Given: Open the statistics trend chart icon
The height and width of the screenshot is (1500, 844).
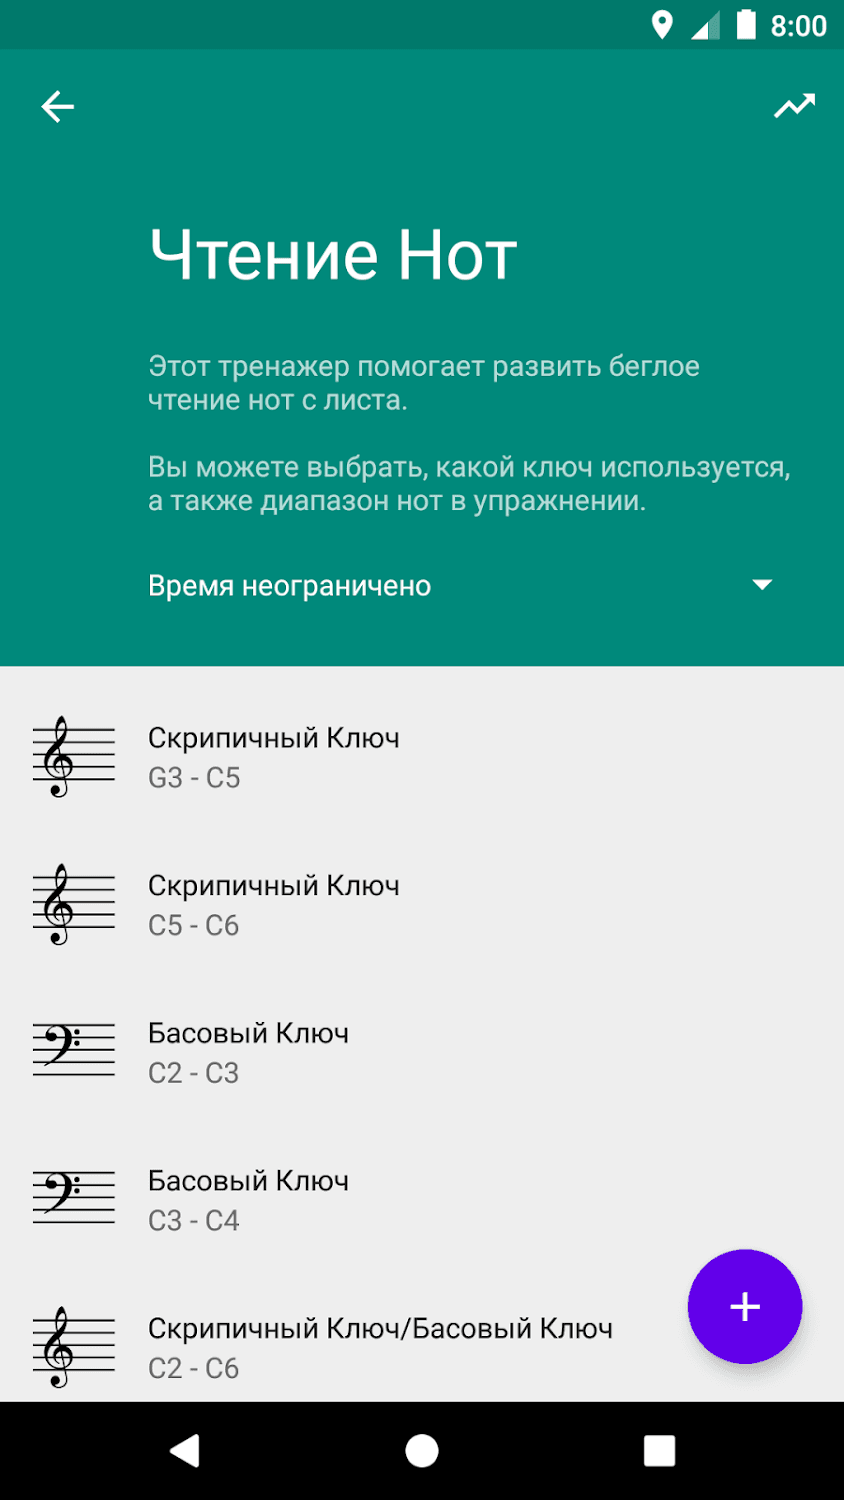Looking at the screenshot, I should click(x=794, y=106).
